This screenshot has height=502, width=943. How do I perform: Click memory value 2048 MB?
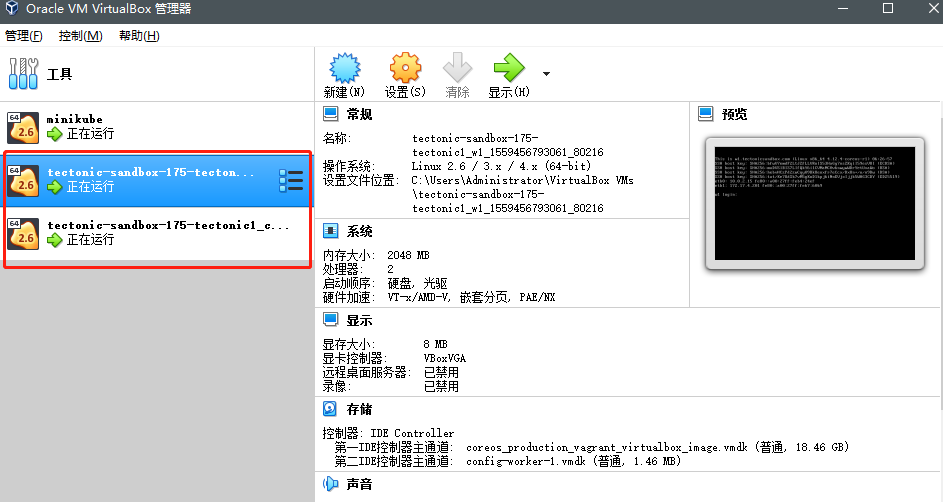coord(408,255)
